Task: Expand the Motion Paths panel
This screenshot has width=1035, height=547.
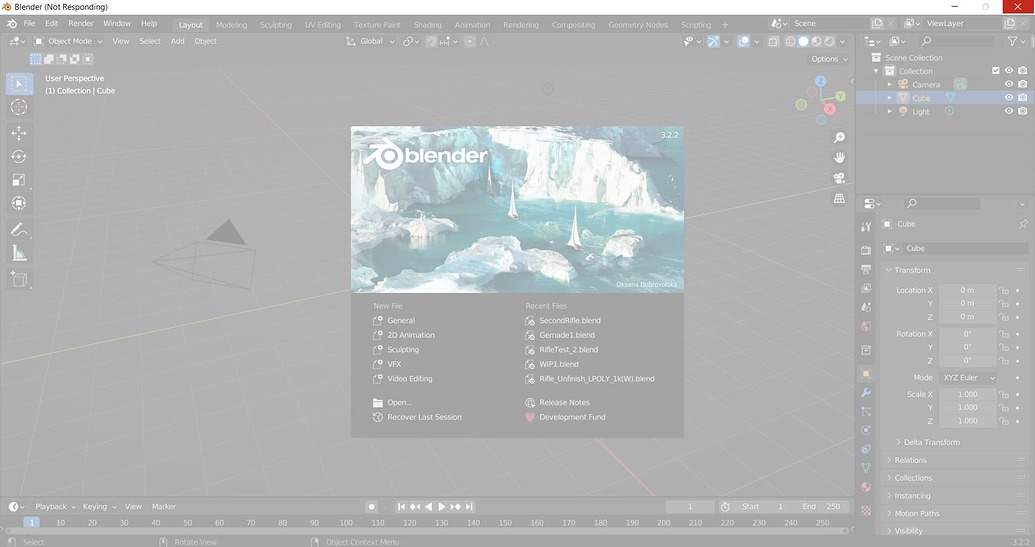Action: (916, 513)
